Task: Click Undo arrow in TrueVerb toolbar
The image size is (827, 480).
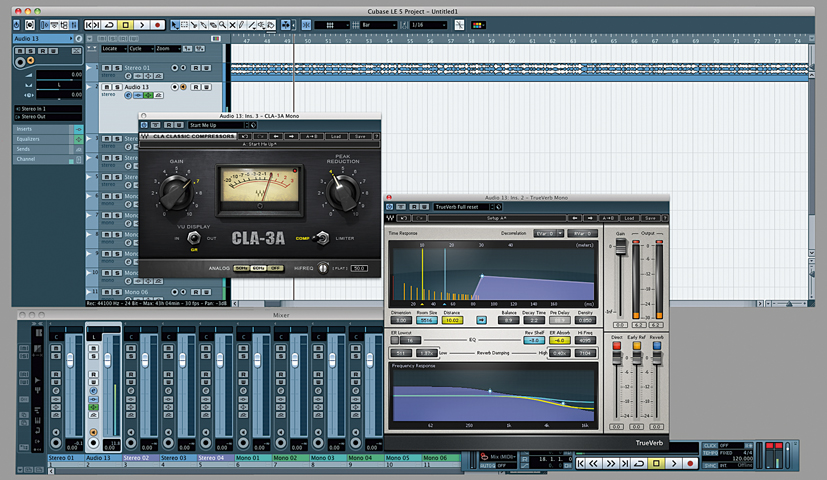Action: pyautogui.click(x=403, y=218)
